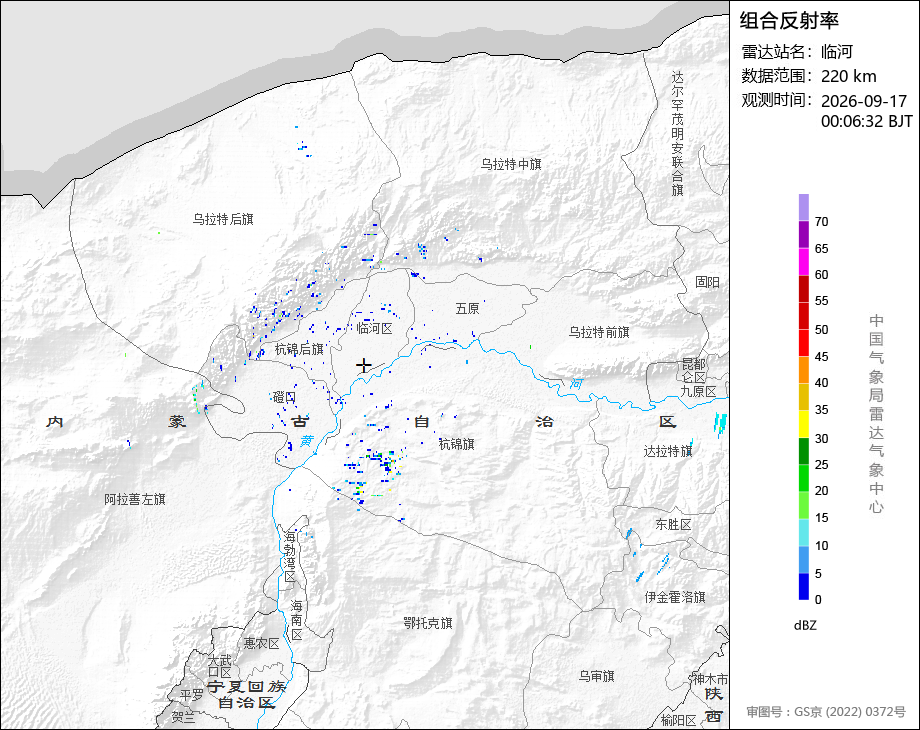Click the dBZ unit label below legend

pyautogui.click(x=805, y=626)
